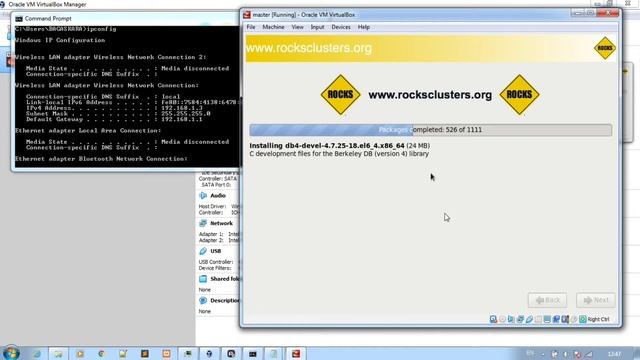Click IPv4 Address line in Command Prompt
This screenshot has height=360, width=640.
pyautogui.click(x=114, y=108)
